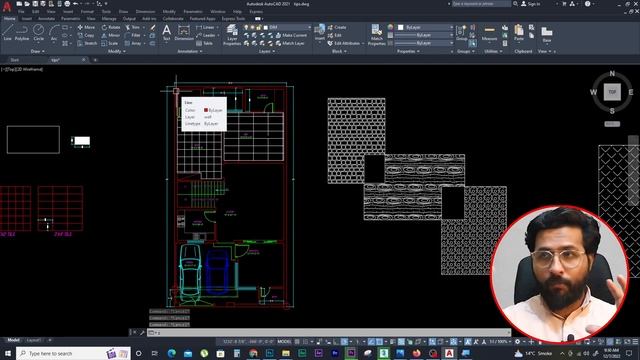Select the Arc tool

tap(53, 32)
